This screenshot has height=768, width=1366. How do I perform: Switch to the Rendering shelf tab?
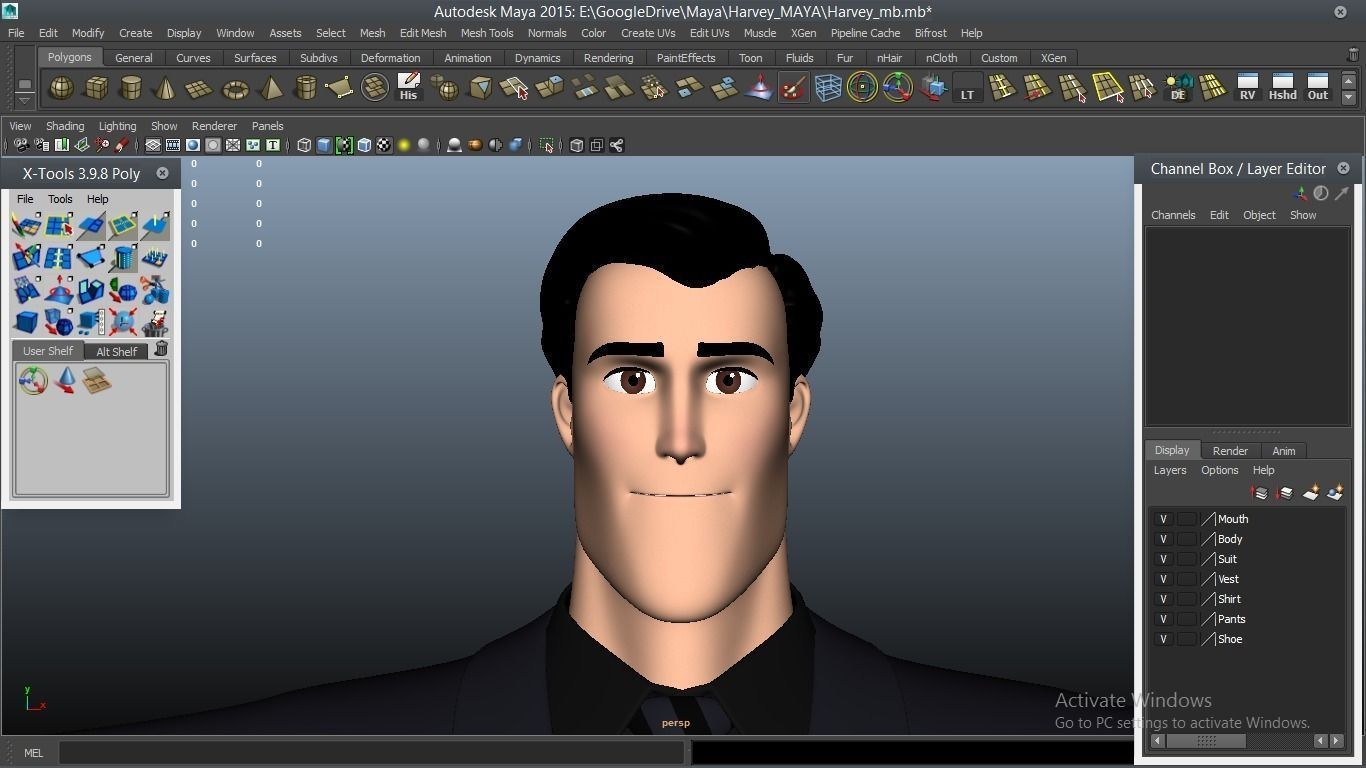pos(608,58)
